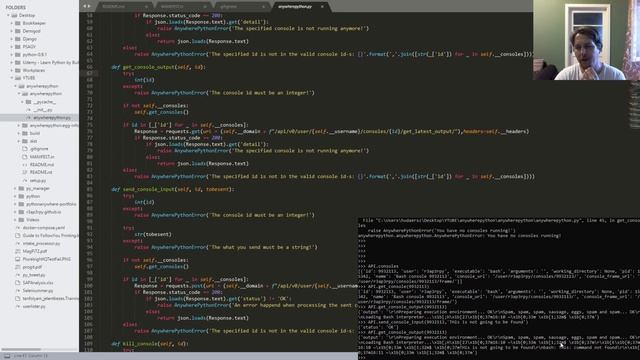Click the image icon beside PluralsightIQTestFail.PNG

point(18,259)
